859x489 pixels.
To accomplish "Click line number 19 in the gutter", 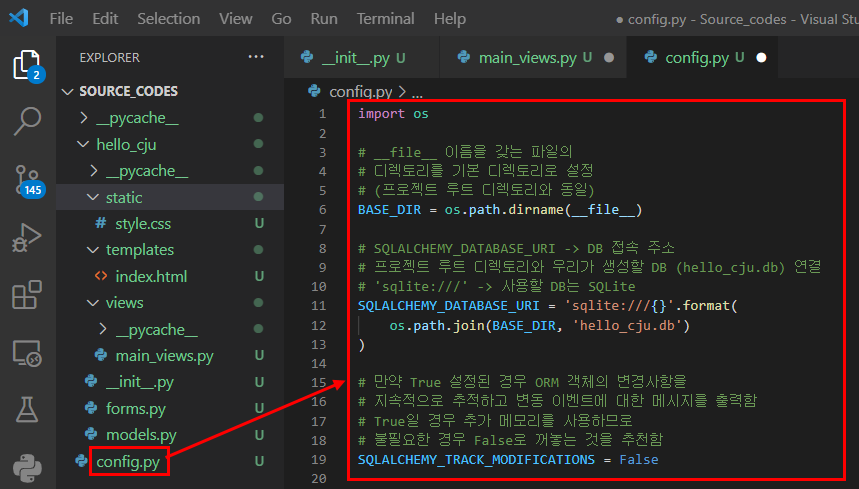I will pos(319,459).
